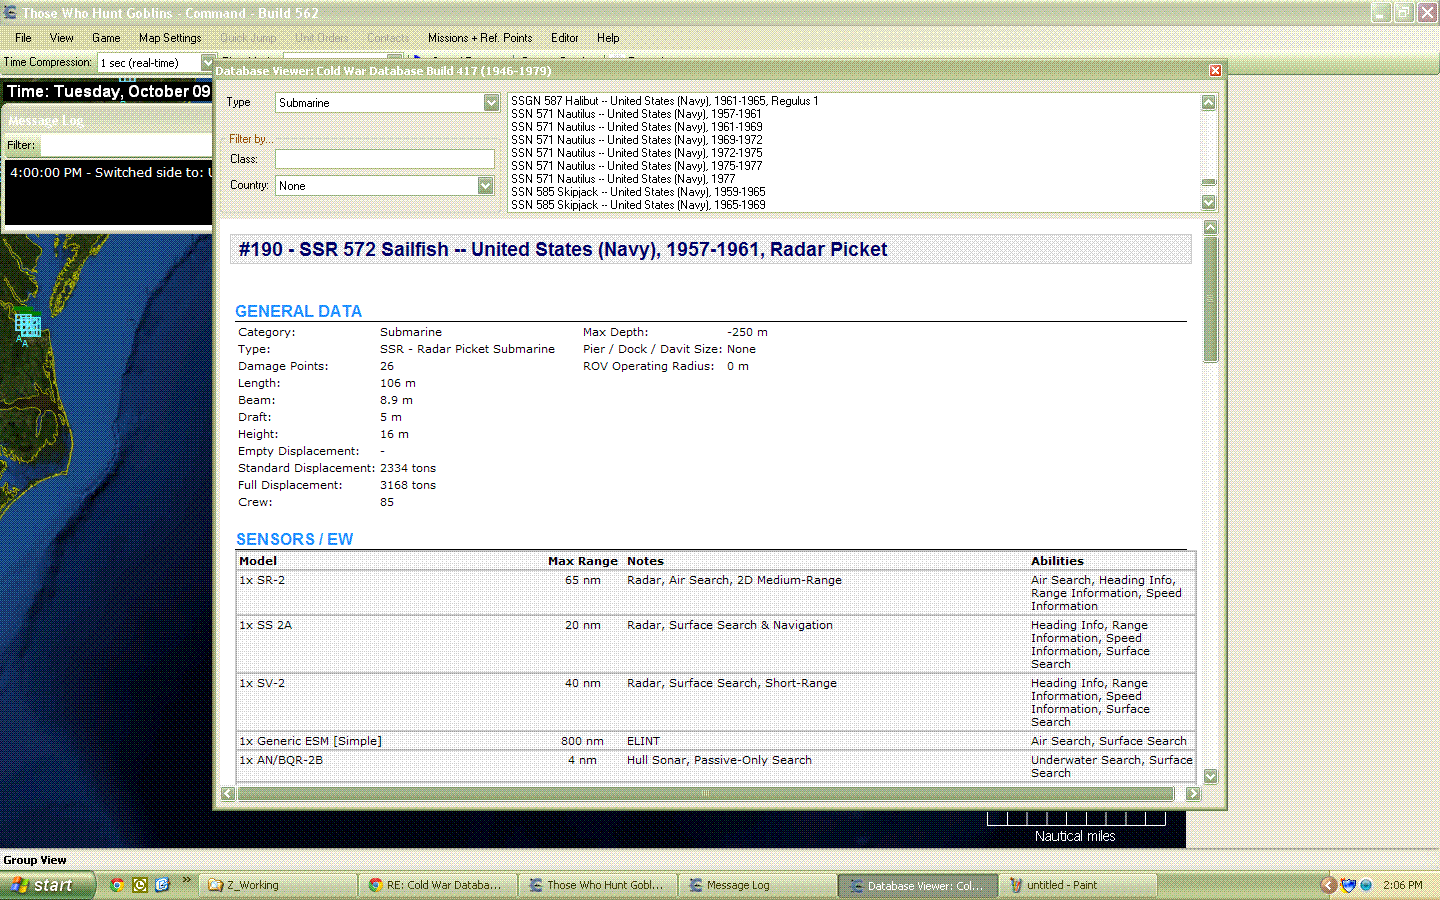Click the security shield tray icon
1440x900 pixels.
click(x=1348, y=885)
